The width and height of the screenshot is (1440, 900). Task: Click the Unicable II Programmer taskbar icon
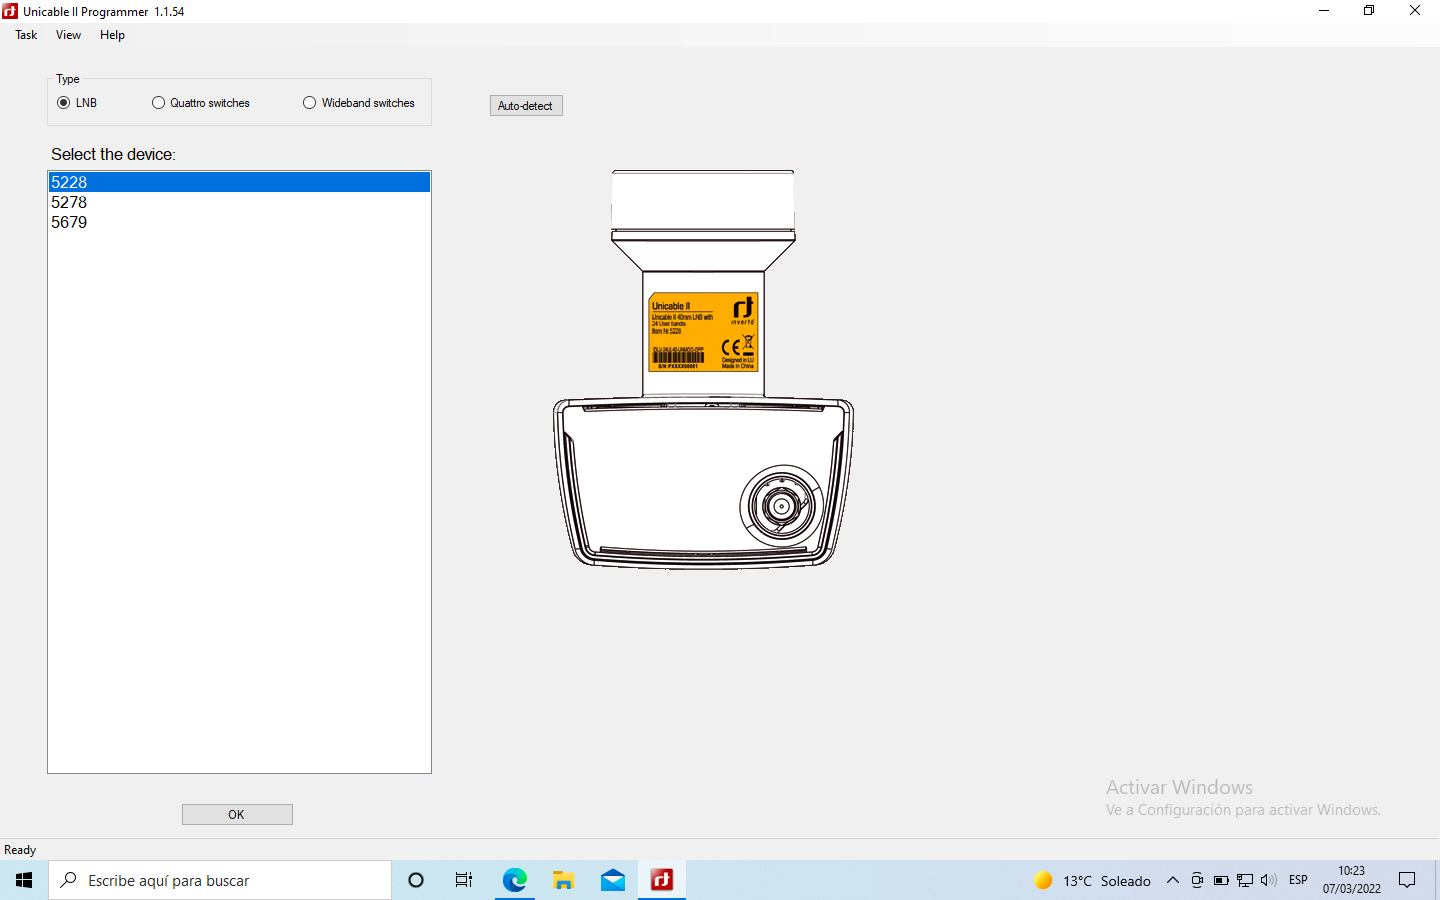(662, 880)
